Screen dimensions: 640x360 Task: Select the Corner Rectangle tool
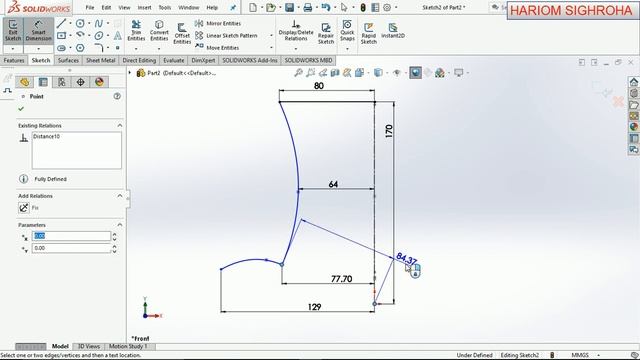61,36
